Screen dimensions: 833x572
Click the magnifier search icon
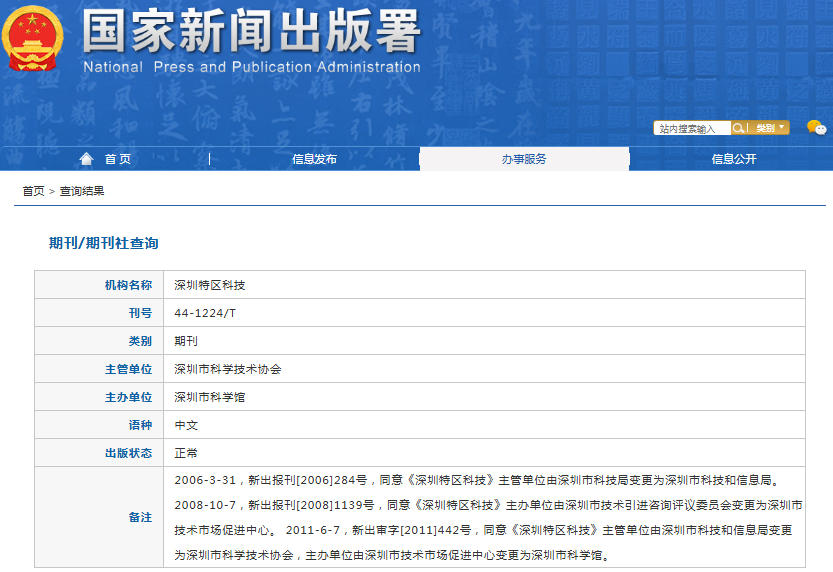pos(738,128)
